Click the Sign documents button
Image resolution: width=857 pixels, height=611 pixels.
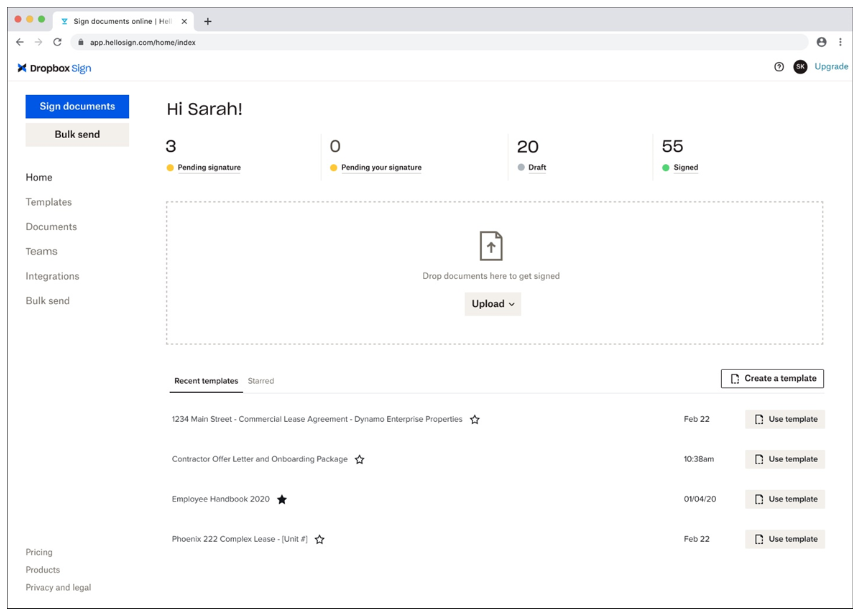77,106
